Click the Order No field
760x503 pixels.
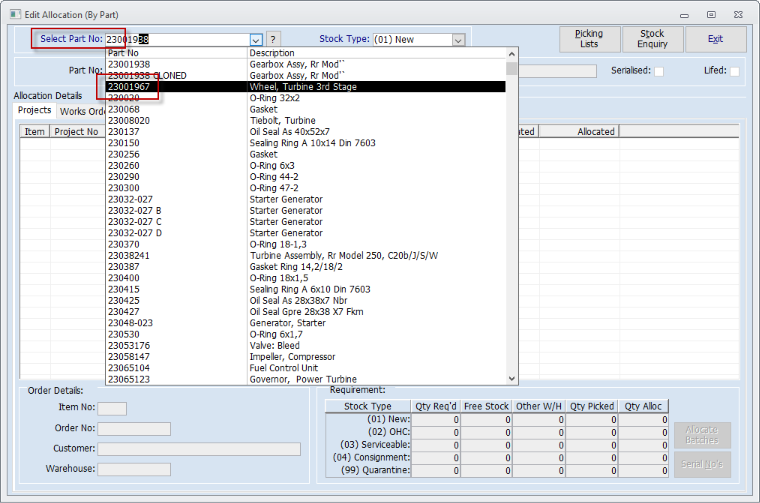pyautogui.click(x=134, y=429)
